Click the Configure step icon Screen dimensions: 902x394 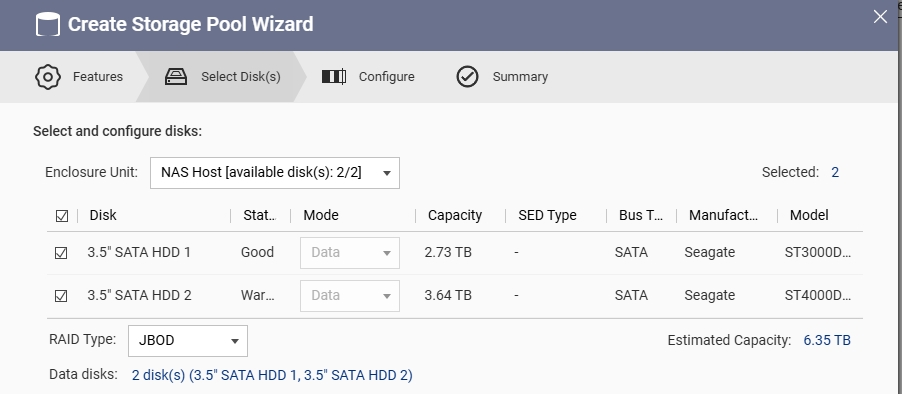tap(334, 76)
